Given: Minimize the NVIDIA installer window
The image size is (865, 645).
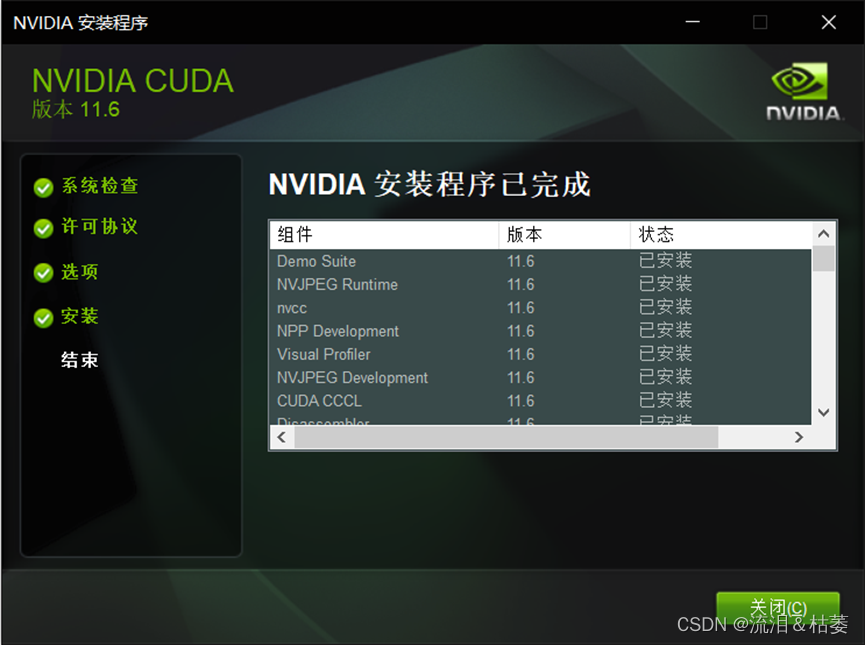Looking at the screenshot, I should (693, 22).
